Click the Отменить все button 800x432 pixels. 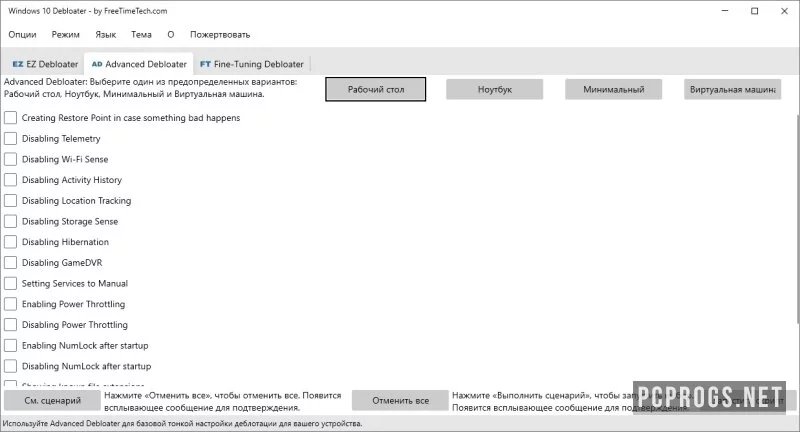click(x=401, y=401)
